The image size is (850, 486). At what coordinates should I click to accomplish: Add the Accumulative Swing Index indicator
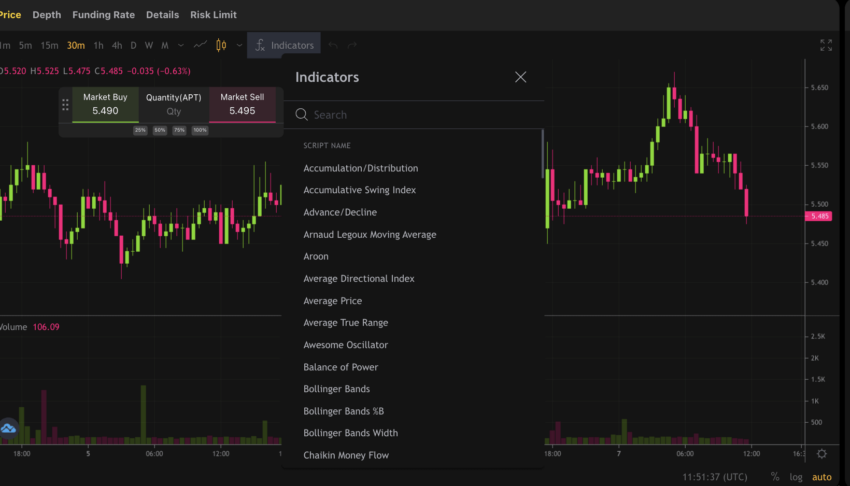pyautogui.click(x=359, y=190)
